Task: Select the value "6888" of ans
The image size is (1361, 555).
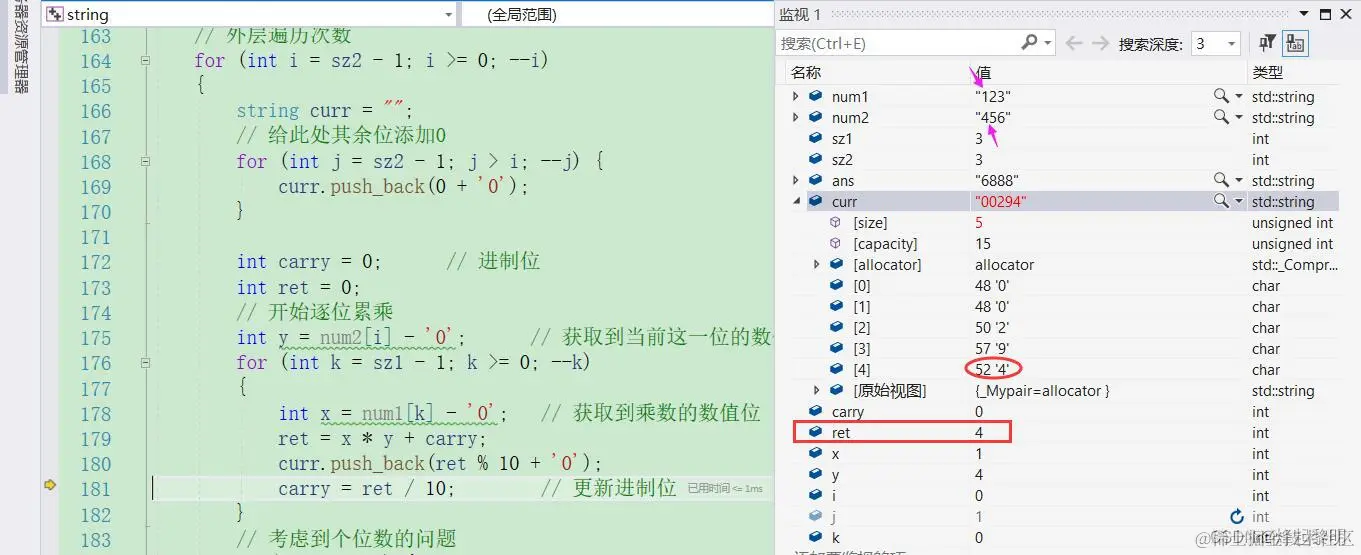Action: click(995, 180)
